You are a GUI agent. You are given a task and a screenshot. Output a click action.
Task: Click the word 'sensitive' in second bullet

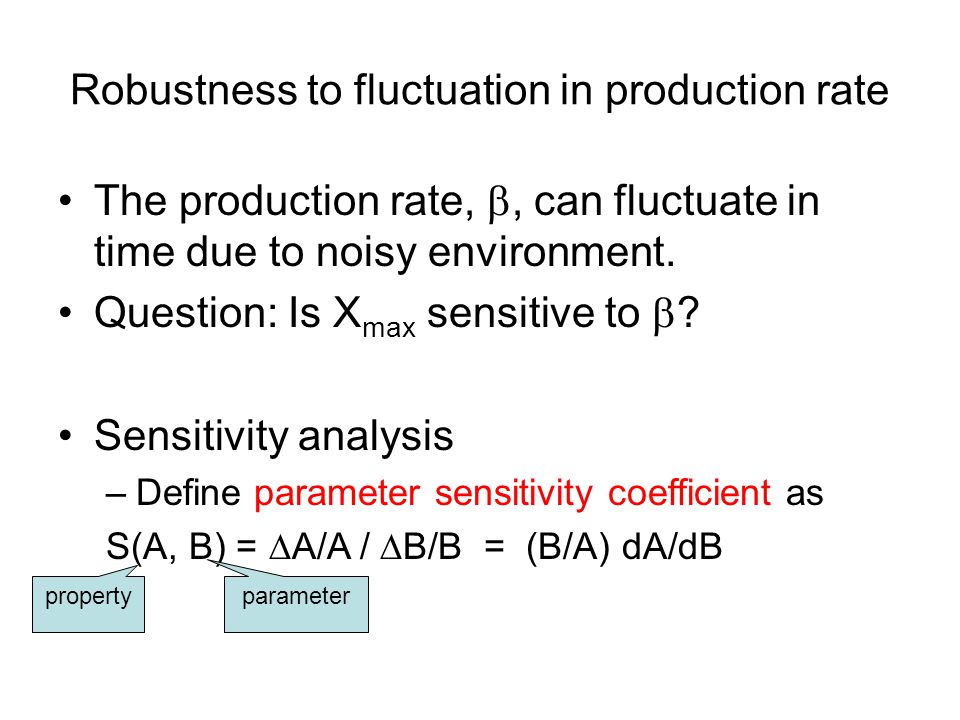(x=511, y=313)
